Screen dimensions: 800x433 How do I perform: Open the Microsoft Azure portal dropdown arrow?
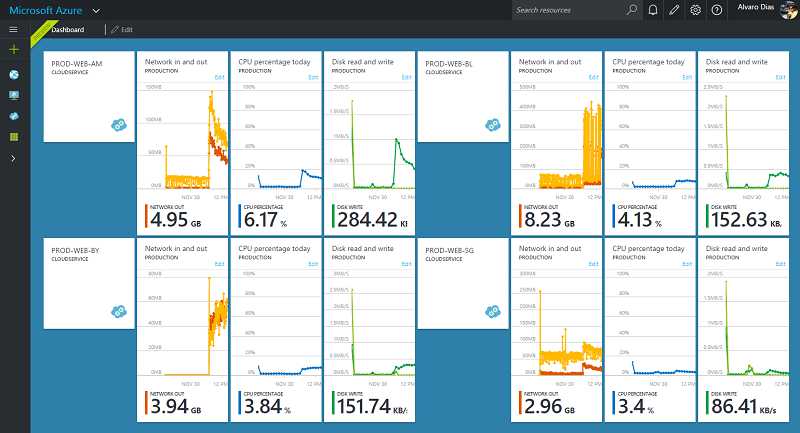coord(96,11)
